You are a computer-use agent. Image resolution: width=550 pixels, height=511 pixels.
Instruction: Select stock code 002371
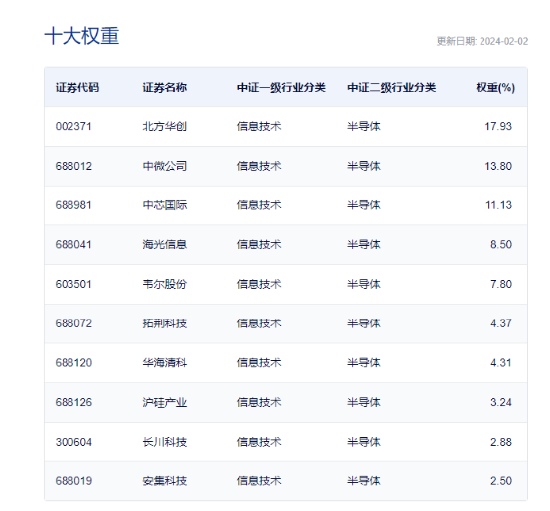74,126
